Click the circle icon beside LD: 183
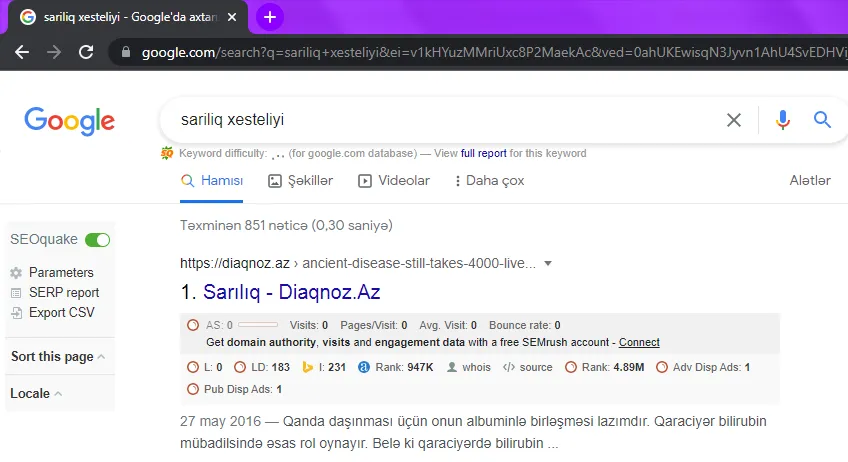 240,367
